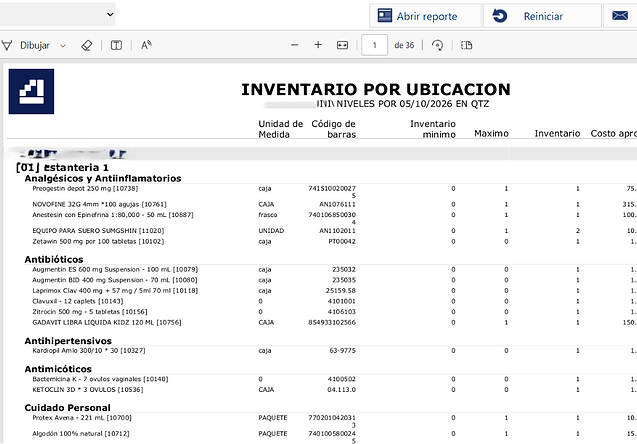Click the [01] Estanteria 1 heading

coord(62,167)
